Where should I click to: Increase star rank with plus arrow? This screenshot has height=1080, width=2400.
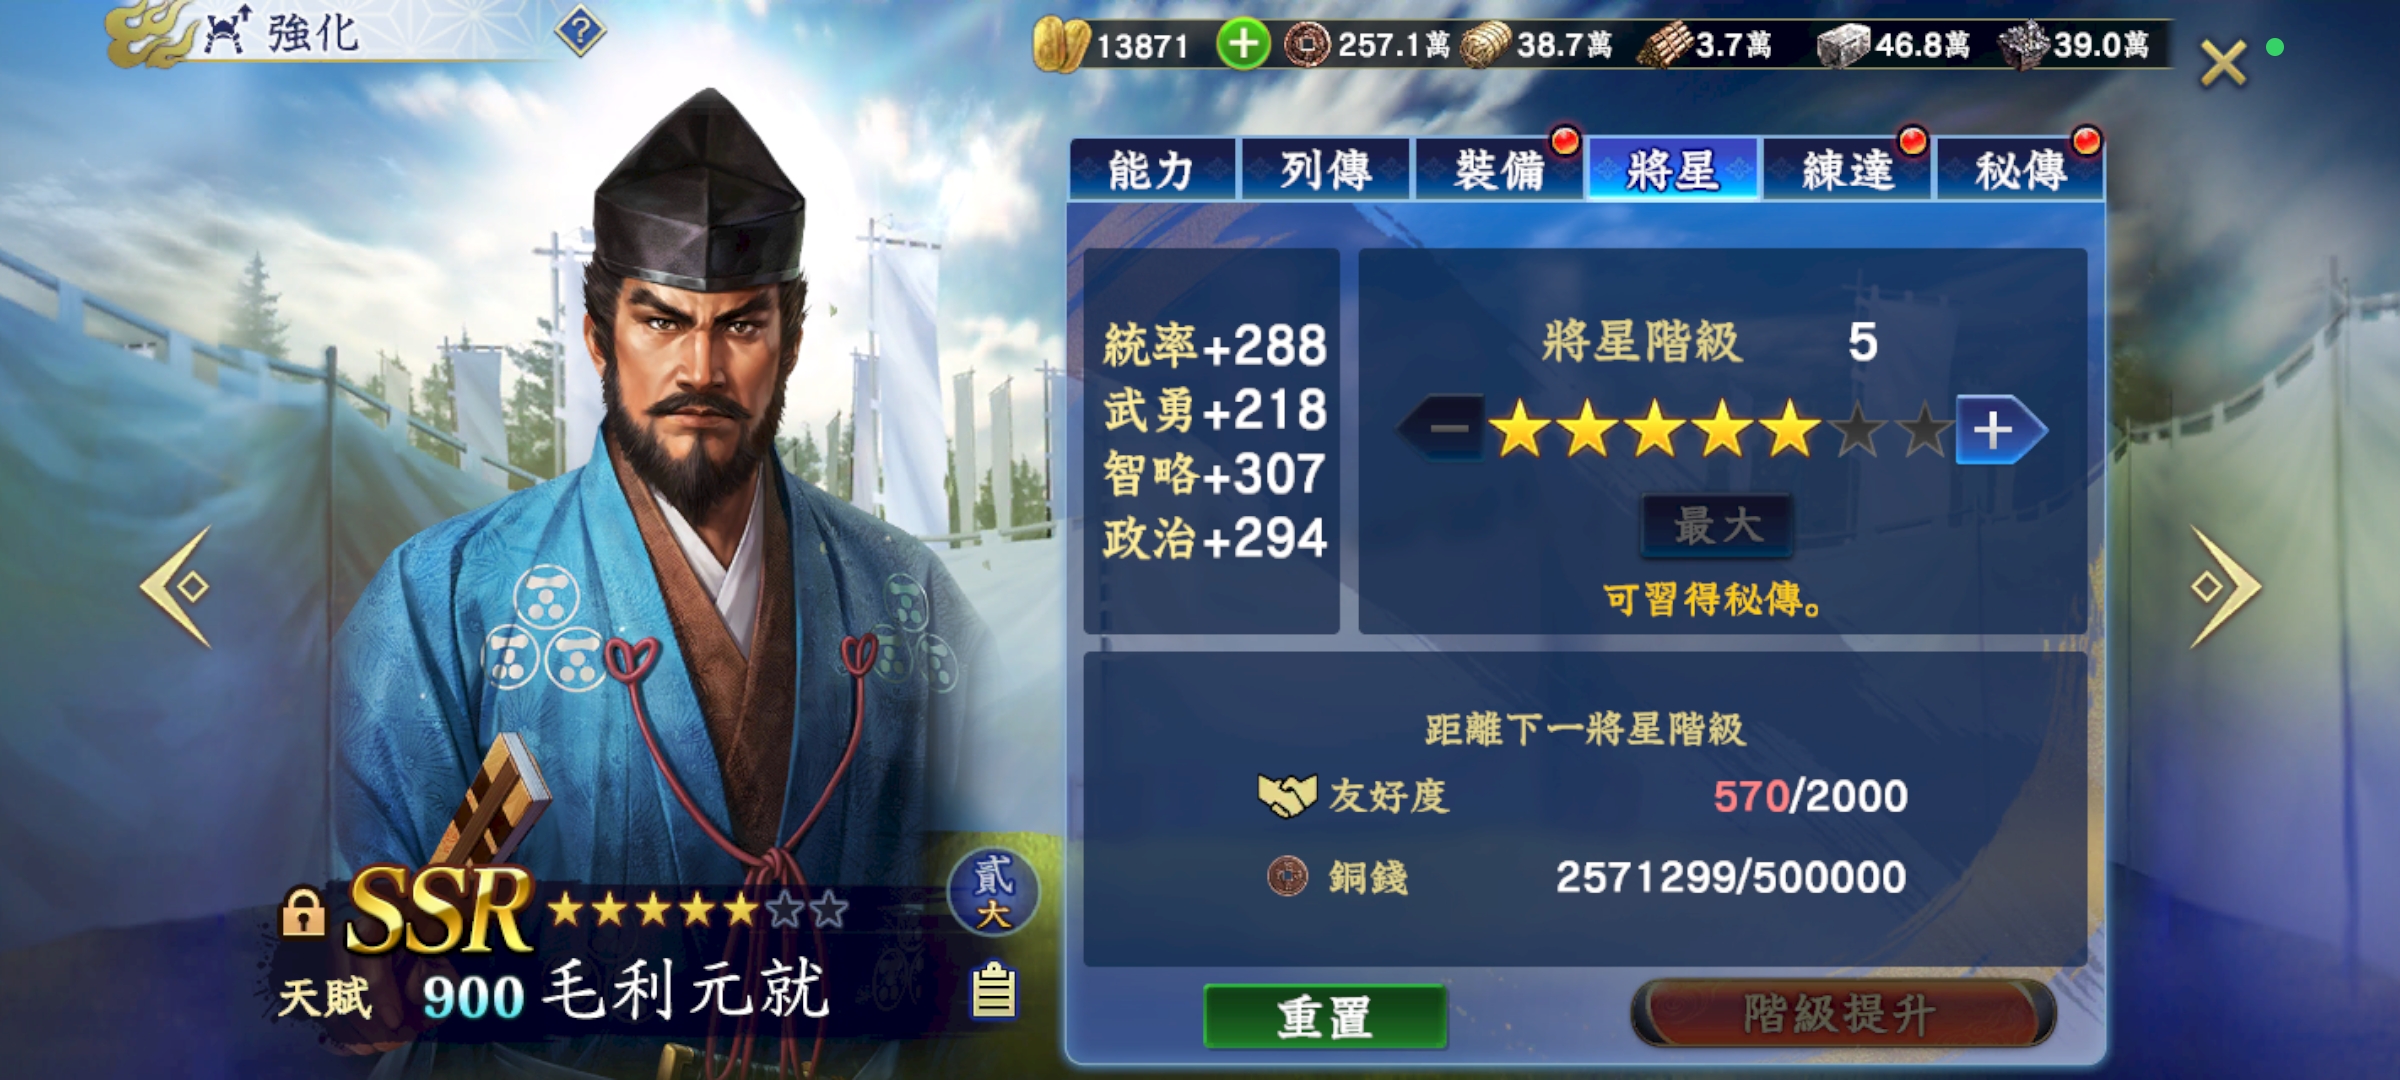2001,430
